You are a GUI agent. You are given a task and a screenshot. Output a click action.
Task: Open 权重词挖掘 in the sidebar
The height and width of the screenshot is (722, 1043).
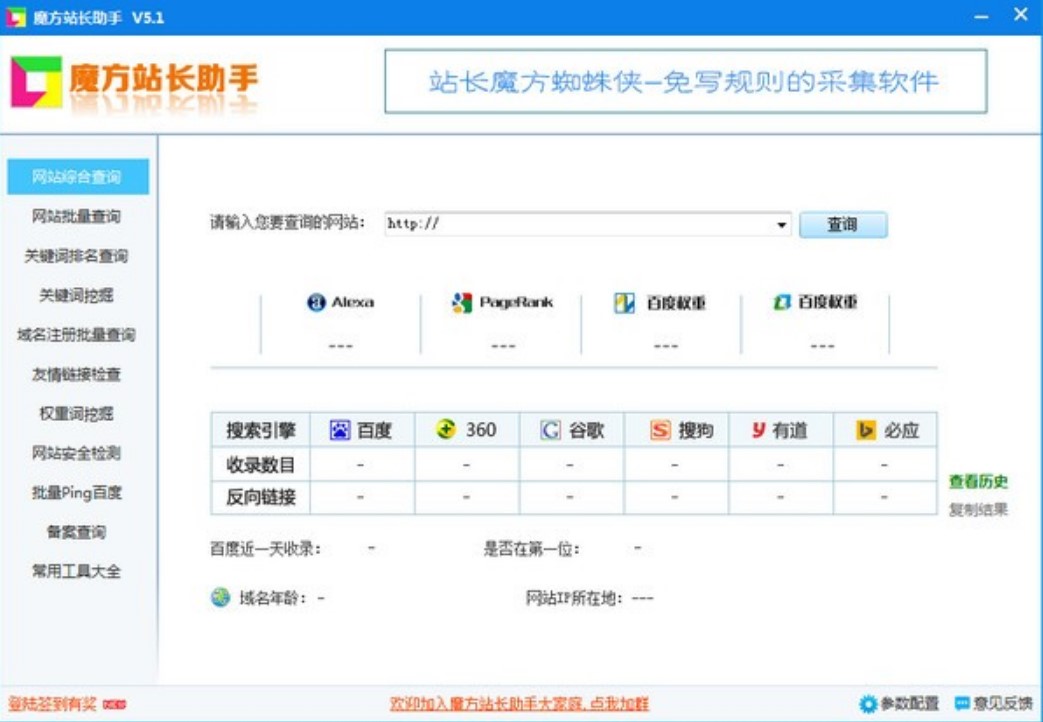[76, 413]
